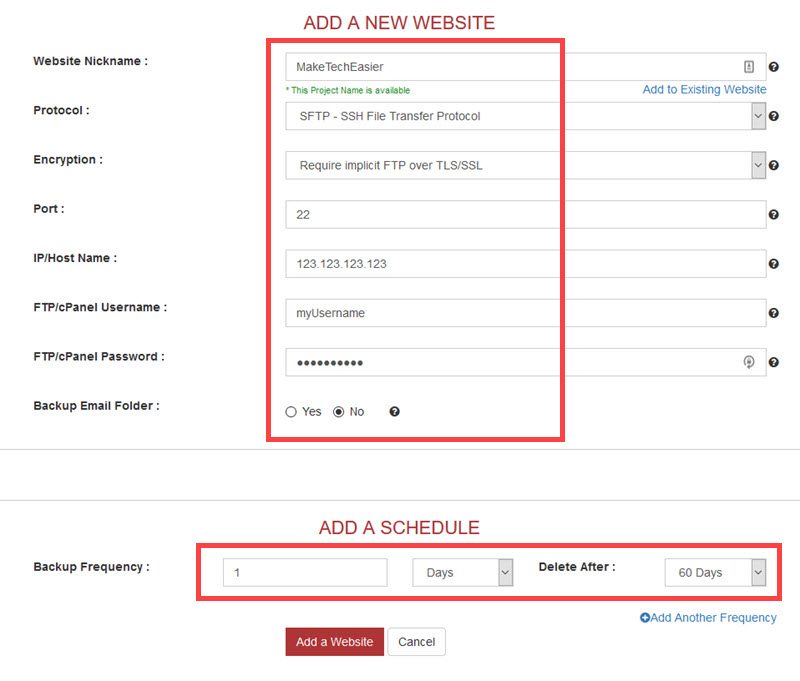This screenshot has height=681, width=800.
Task: Click the Encryption help icon
Action: click(x=775, y=165)
